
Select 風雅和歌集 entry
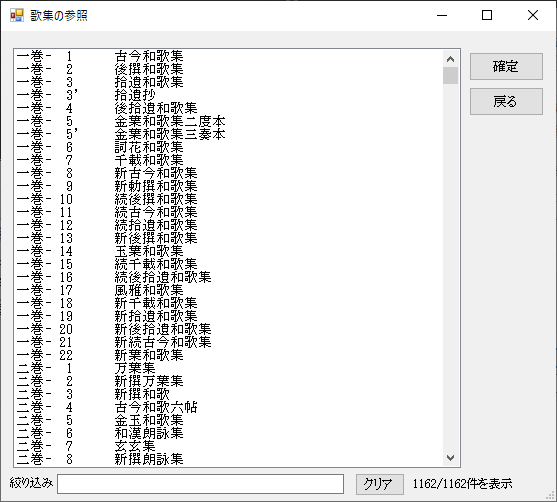(229, 290)
